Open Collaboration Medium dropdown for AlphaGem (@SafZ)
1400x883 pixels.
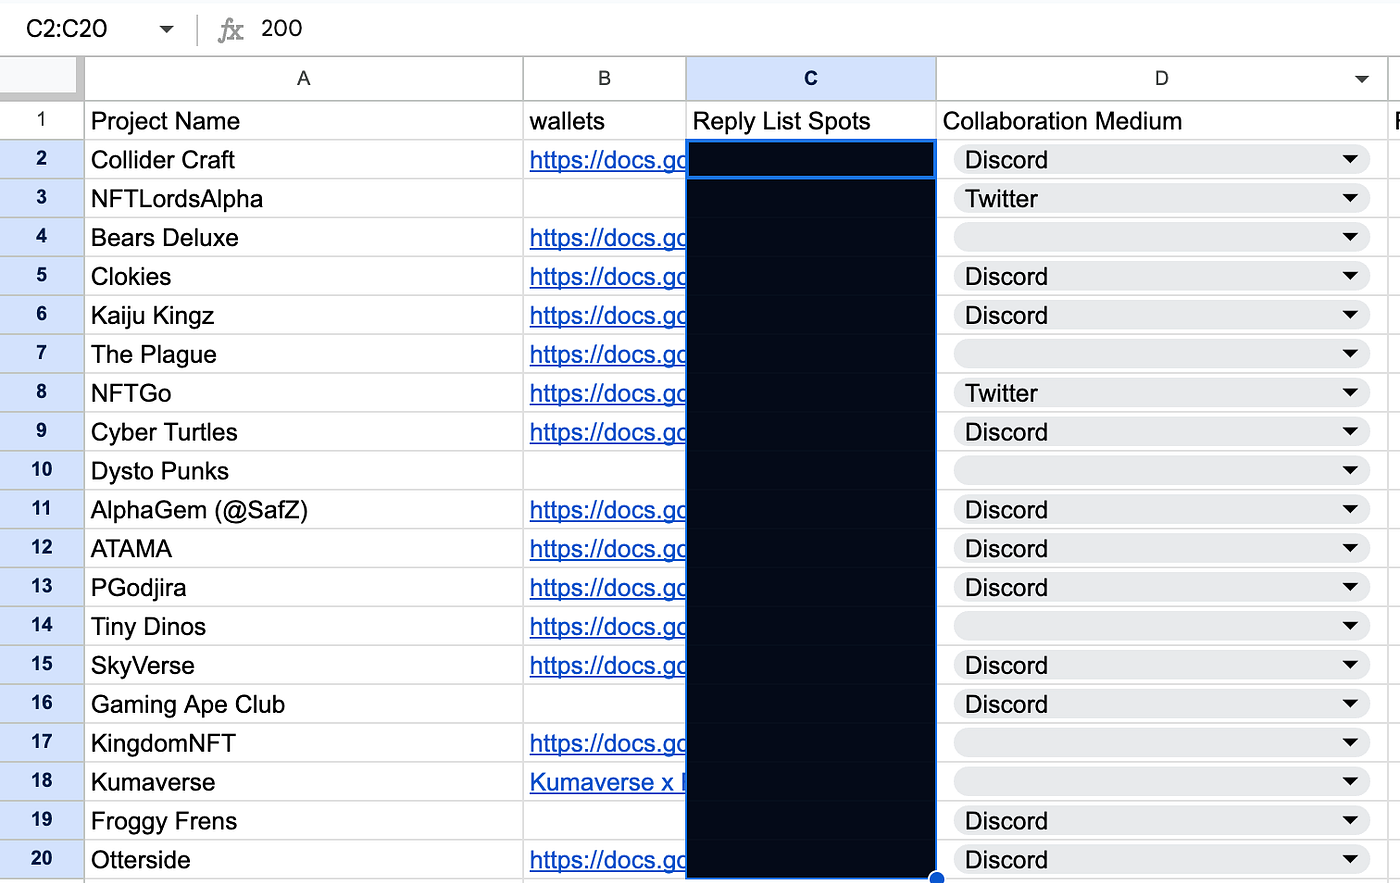click(1350, 509)
